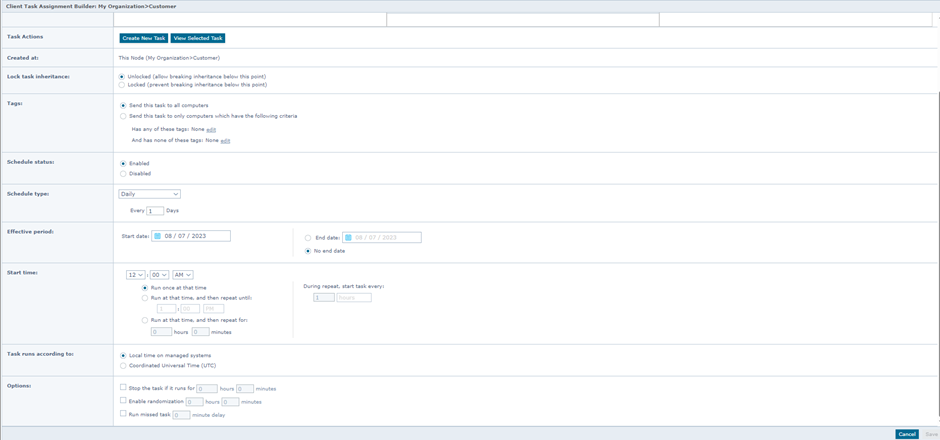Select Send this task to all computers

point(123,105)
